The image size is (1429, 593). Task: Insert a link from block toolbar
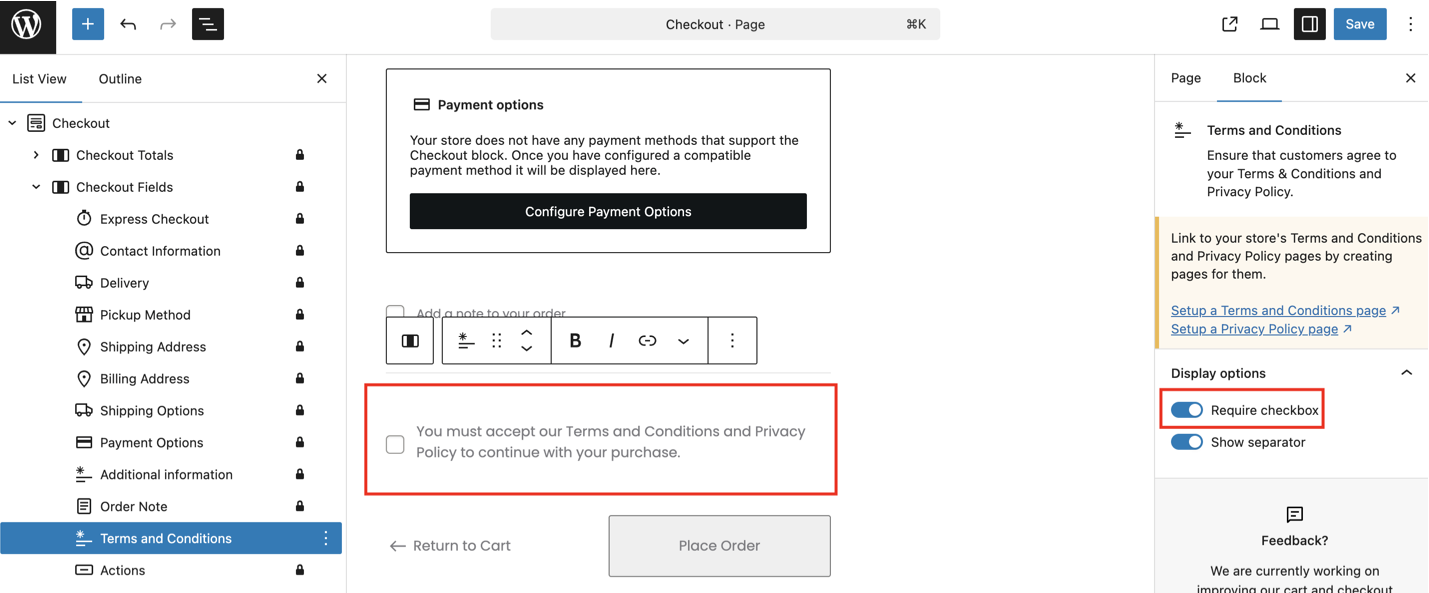click(x=647, y=341)
